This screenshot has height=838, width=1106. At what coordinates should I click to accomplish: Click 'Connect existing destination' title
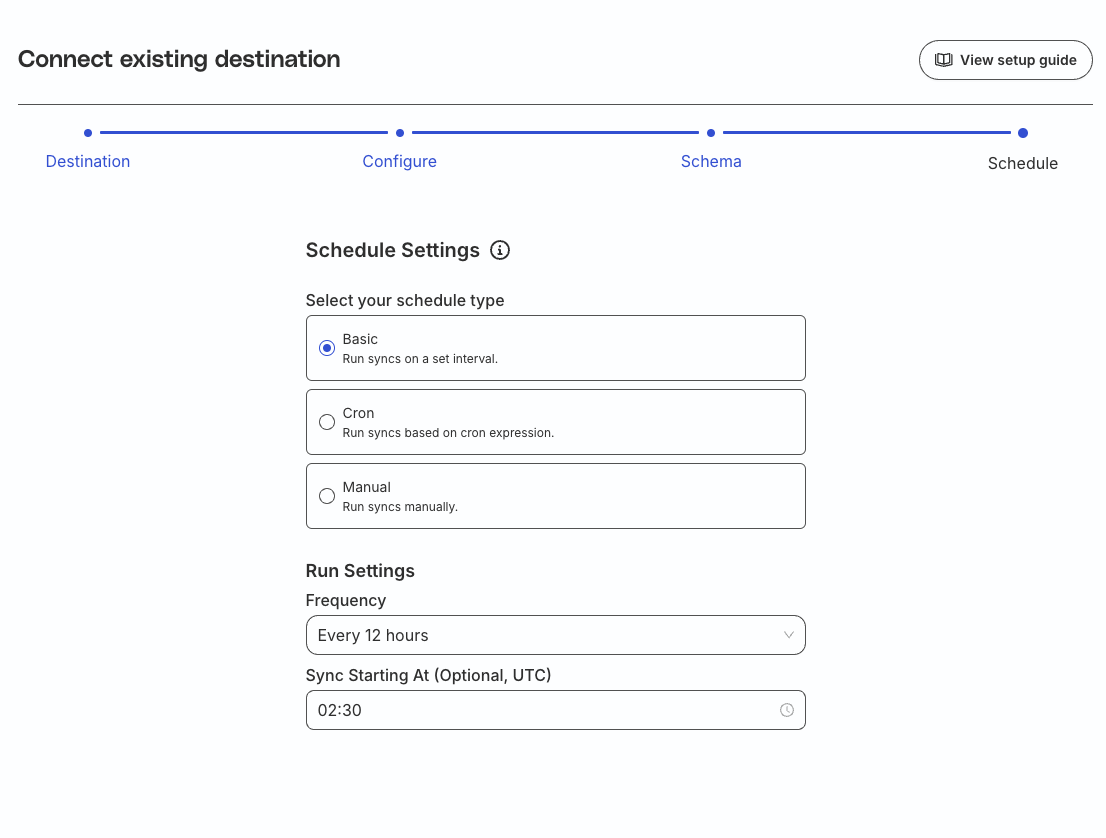[x=179, y=59]
